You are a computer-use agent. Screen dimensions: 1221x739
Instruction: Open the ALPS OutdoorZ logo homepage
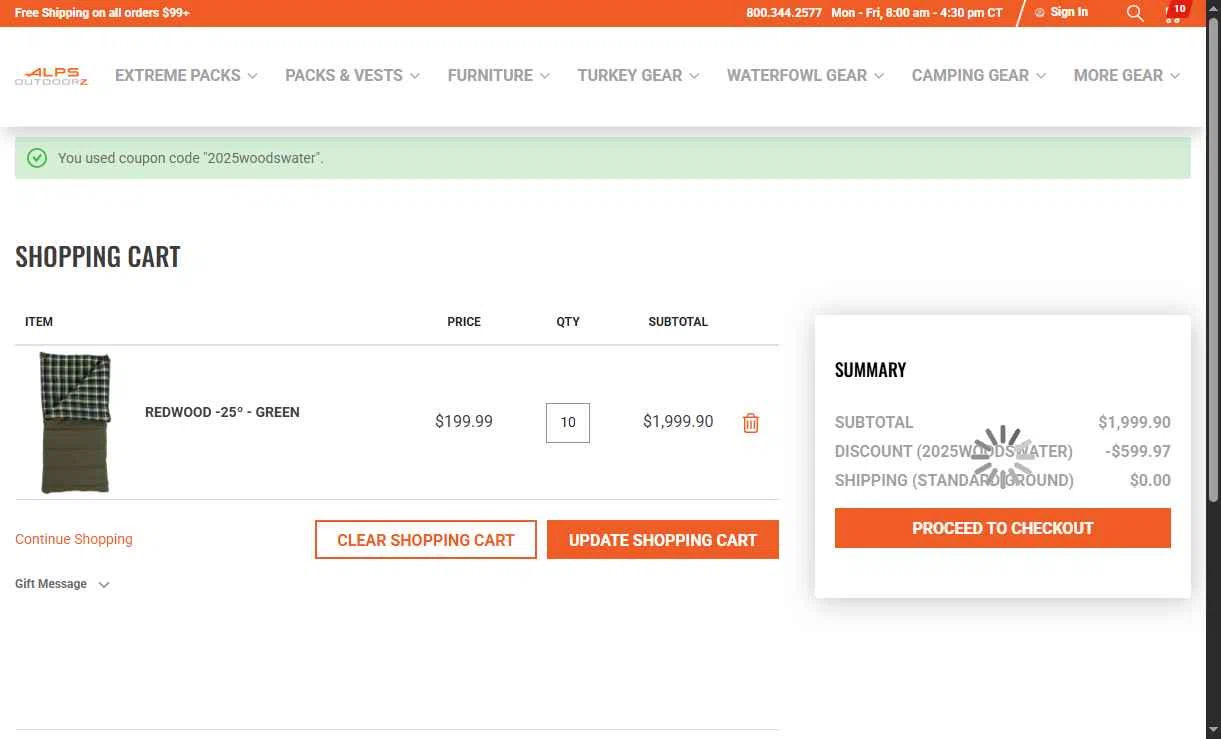tap(51, 76)
